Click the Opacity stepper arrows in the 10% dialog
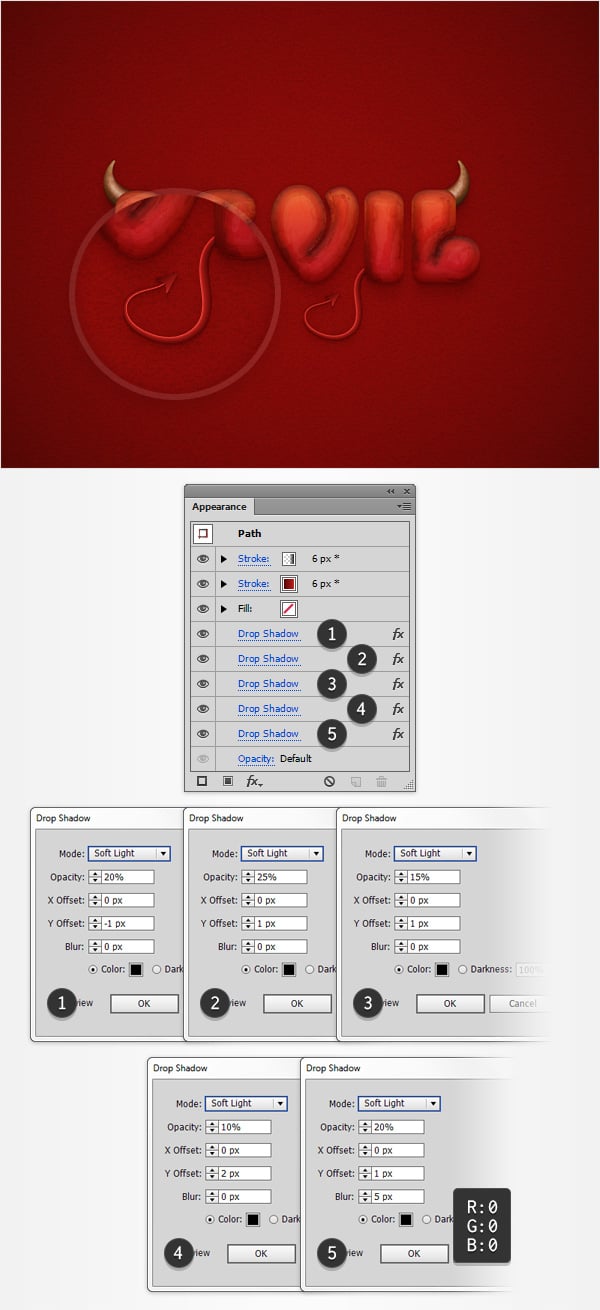 [x=211, y=1127]
